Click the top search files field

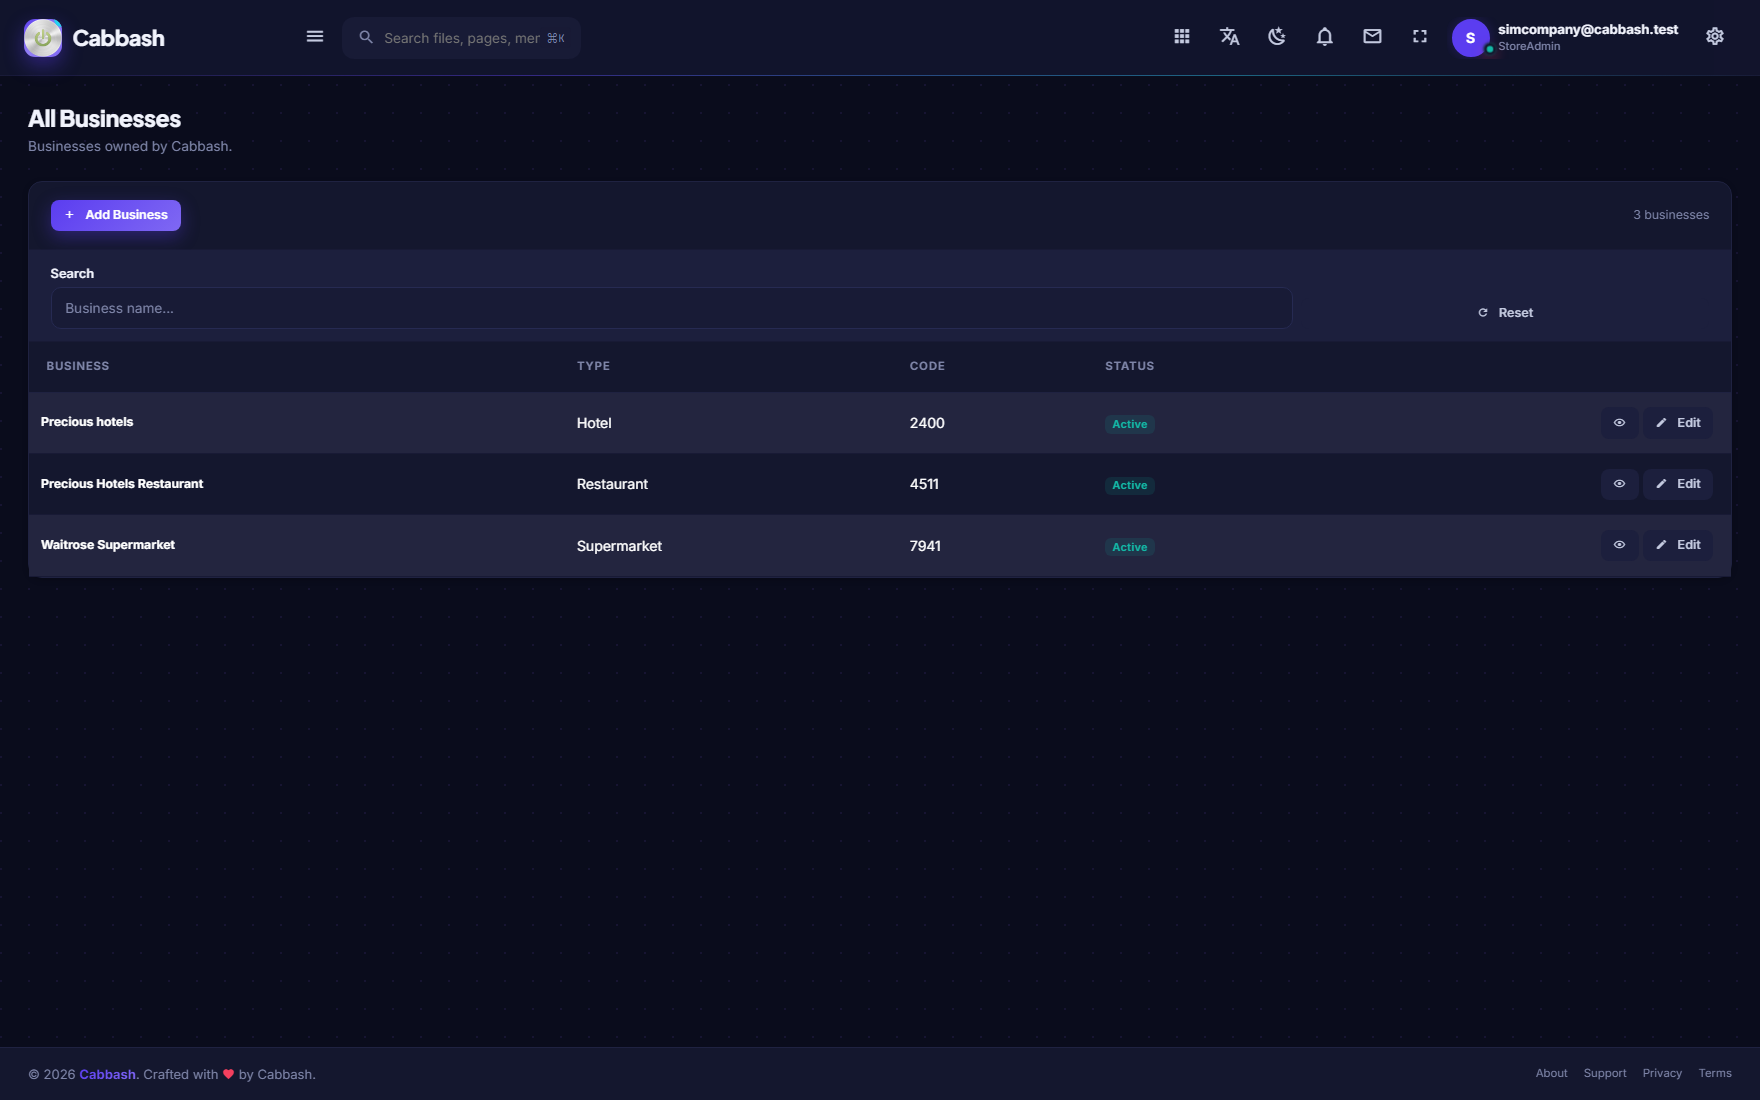coord(461,38)
